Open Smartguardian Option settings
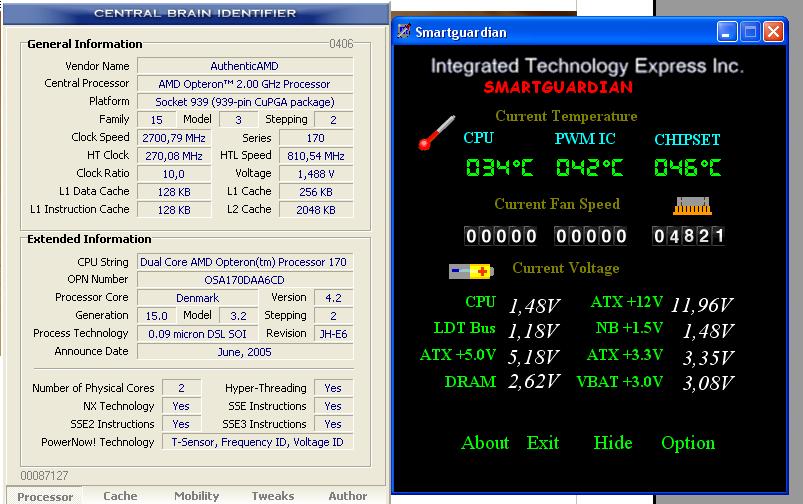The width and height of the screenshot is (803, 504). pos(688,443)
